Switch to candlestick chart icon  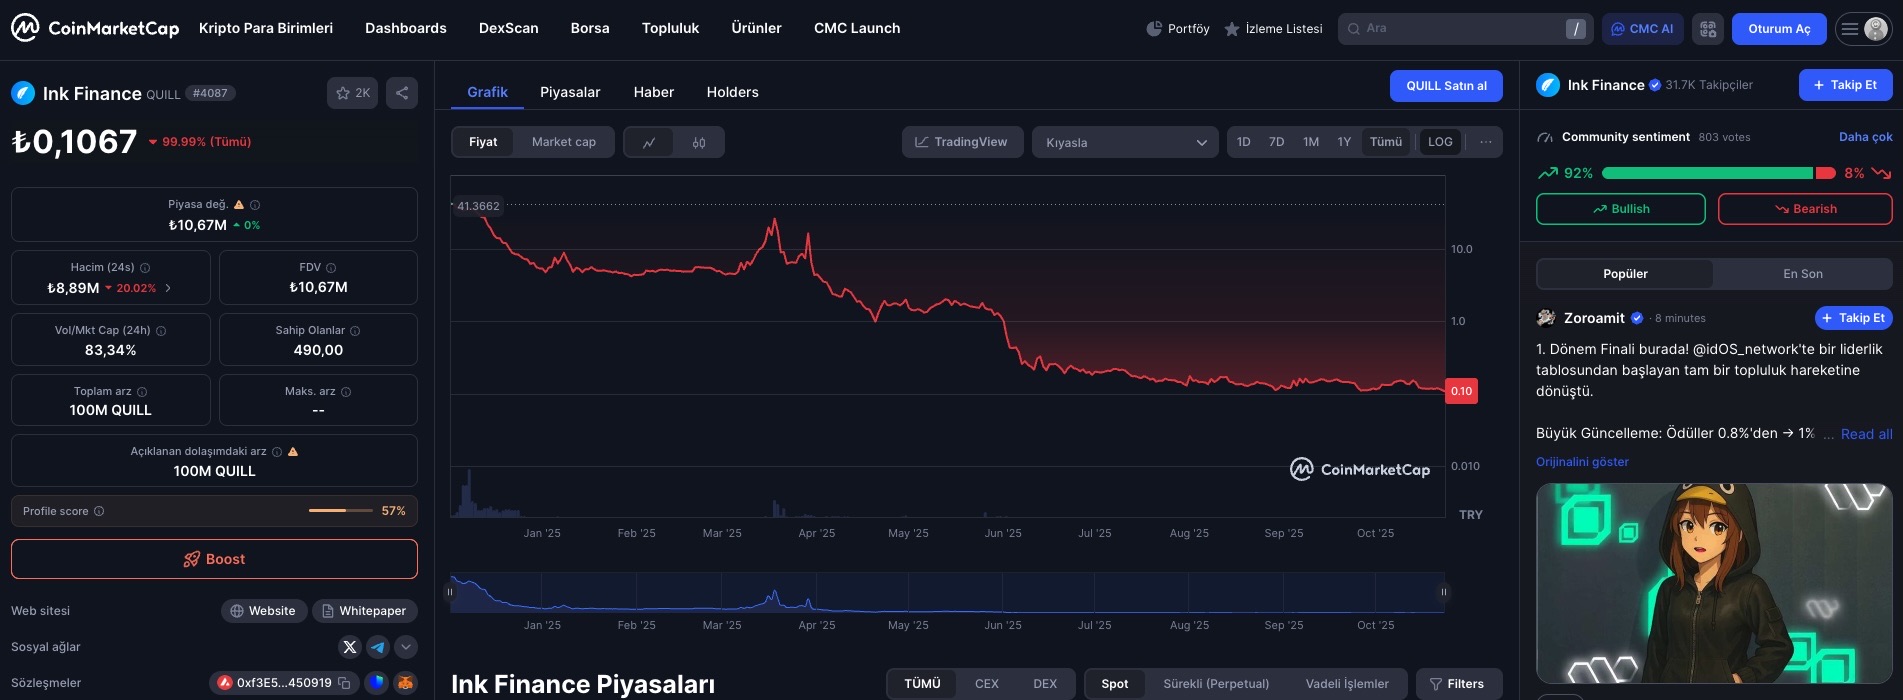[699, 142]
